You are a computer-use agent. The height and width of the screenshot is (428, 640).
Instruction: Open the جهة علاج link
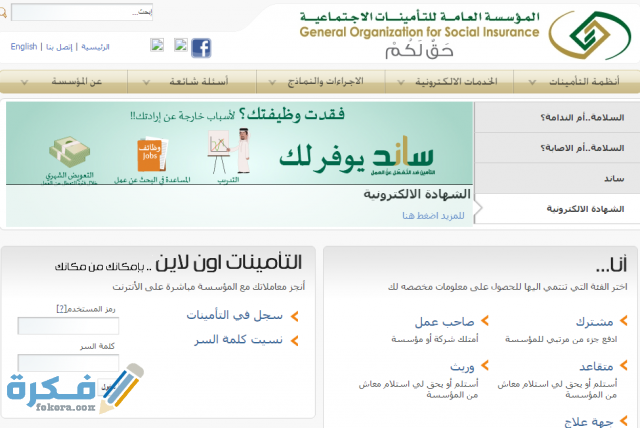click(x=589, y=421)
